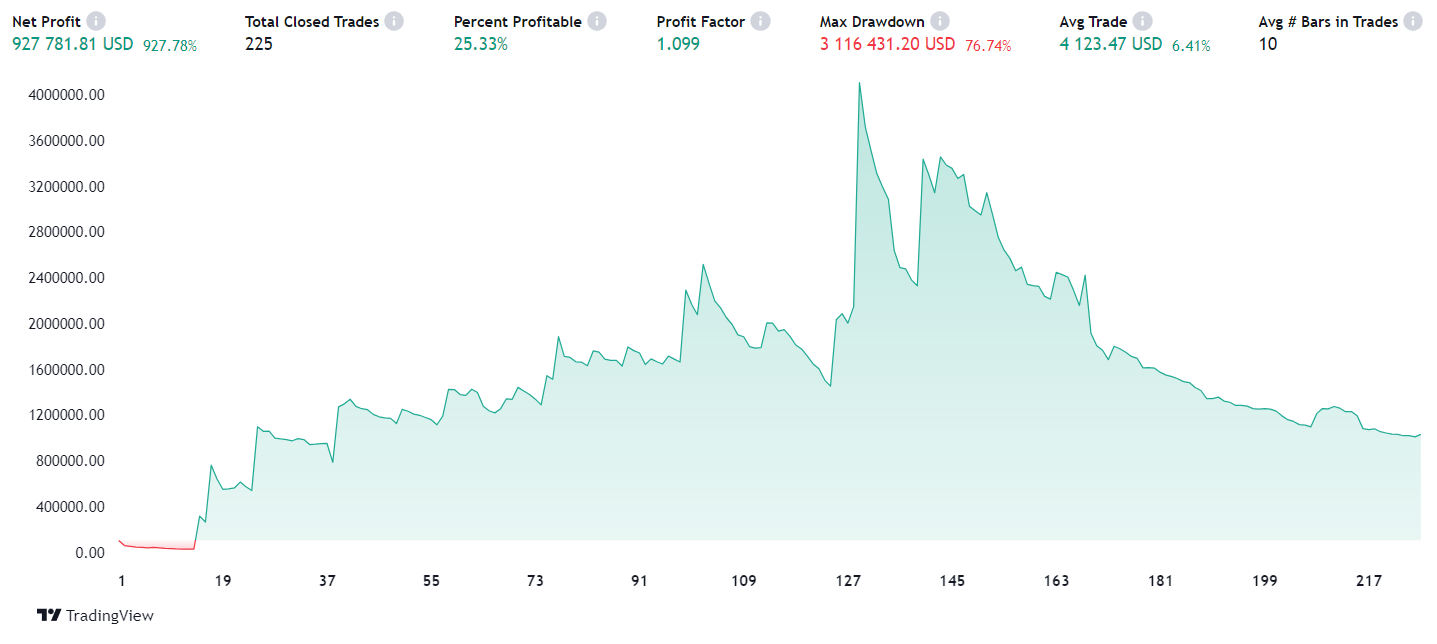
Task: Click the Max Drawdown info icon
Action: (x=940, y=21)
